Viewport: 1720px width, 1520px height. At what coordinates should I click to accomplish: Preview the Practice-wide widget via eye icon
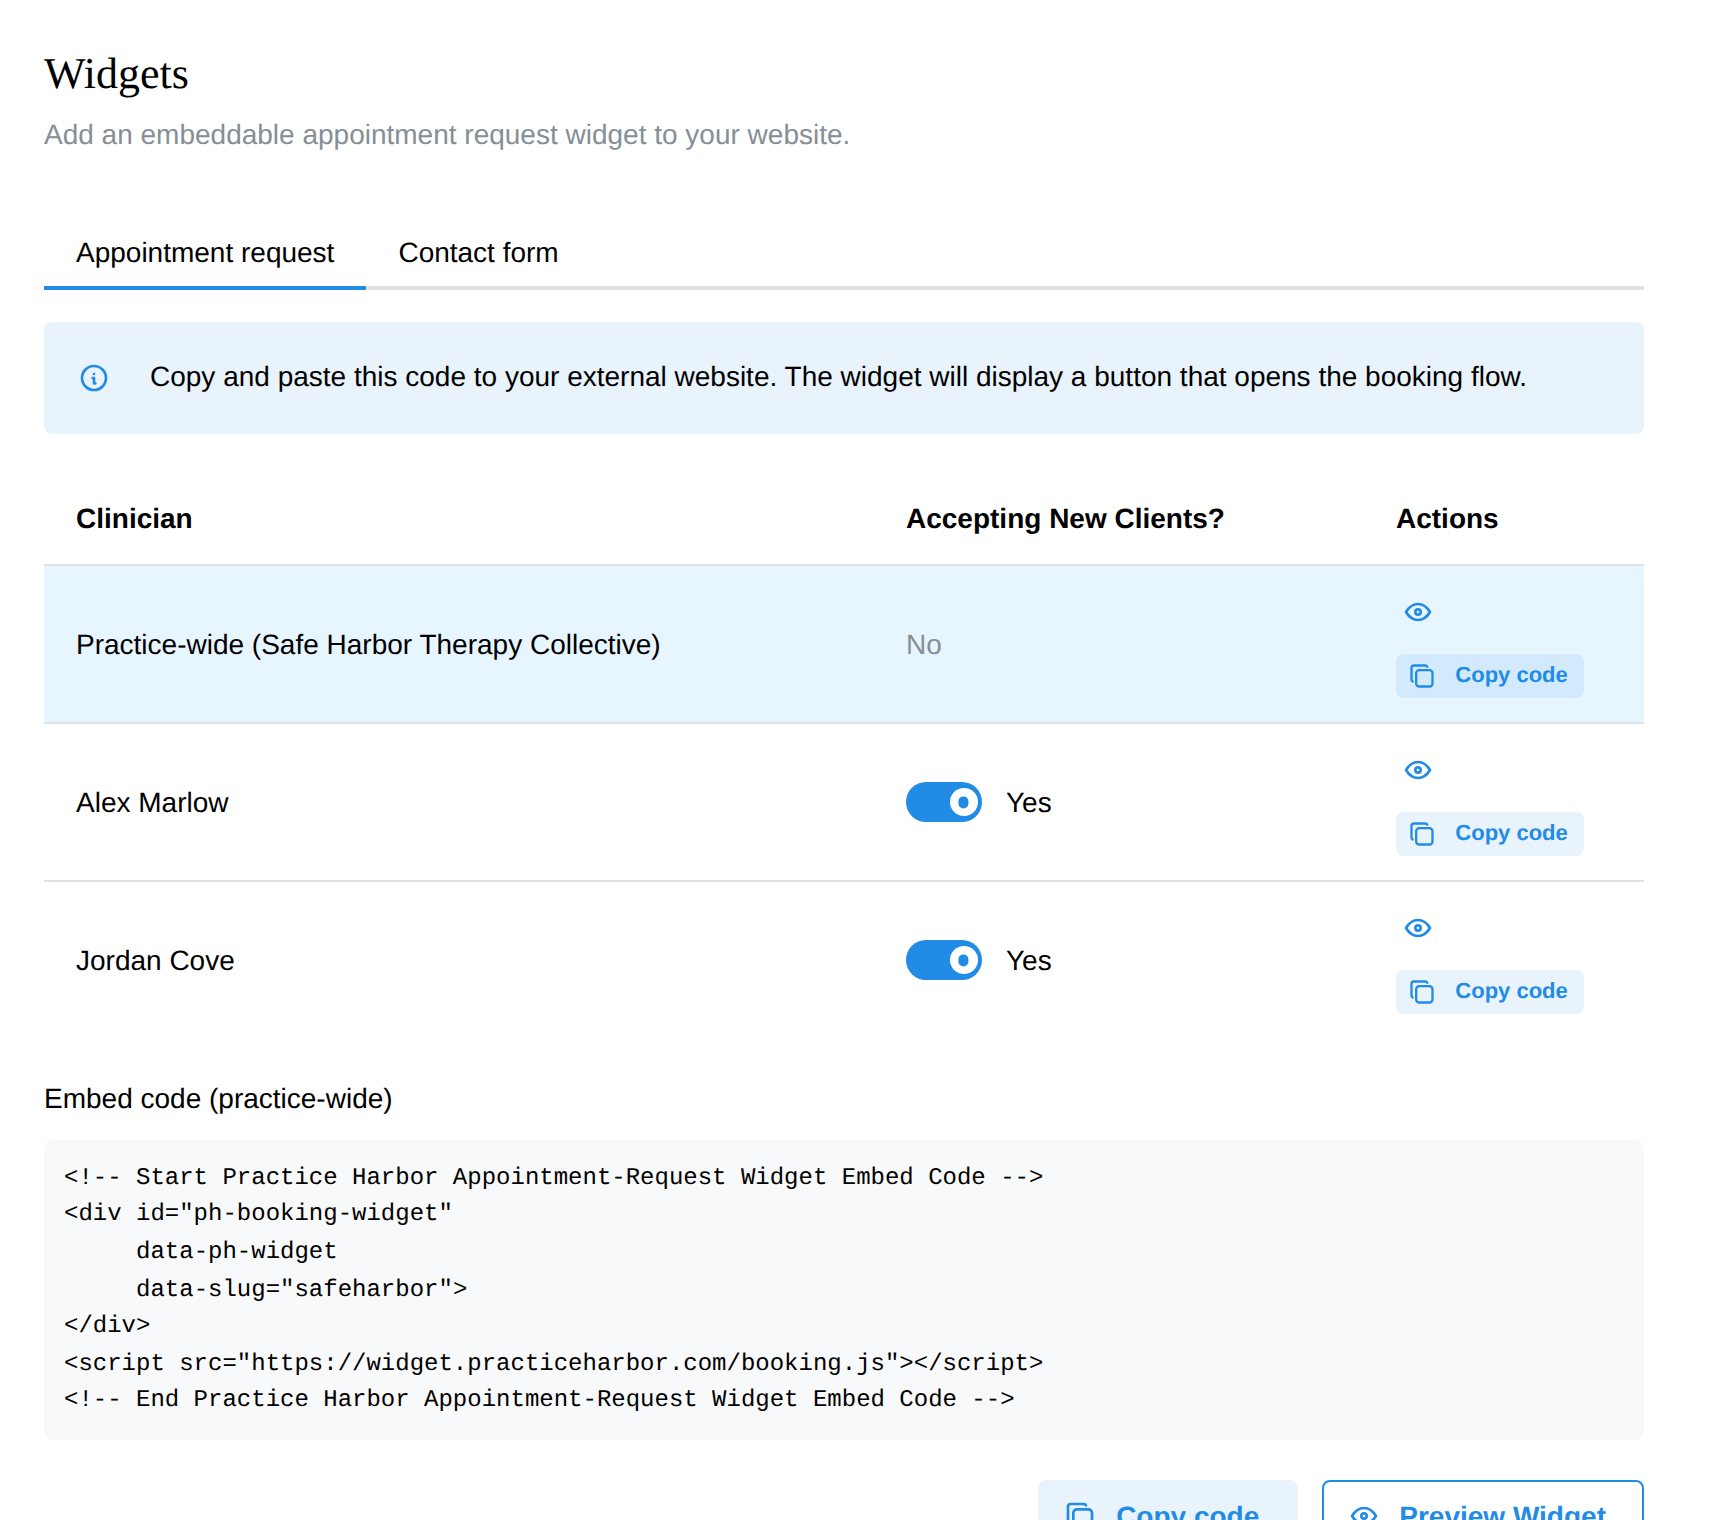click(x=1418, y=612)
